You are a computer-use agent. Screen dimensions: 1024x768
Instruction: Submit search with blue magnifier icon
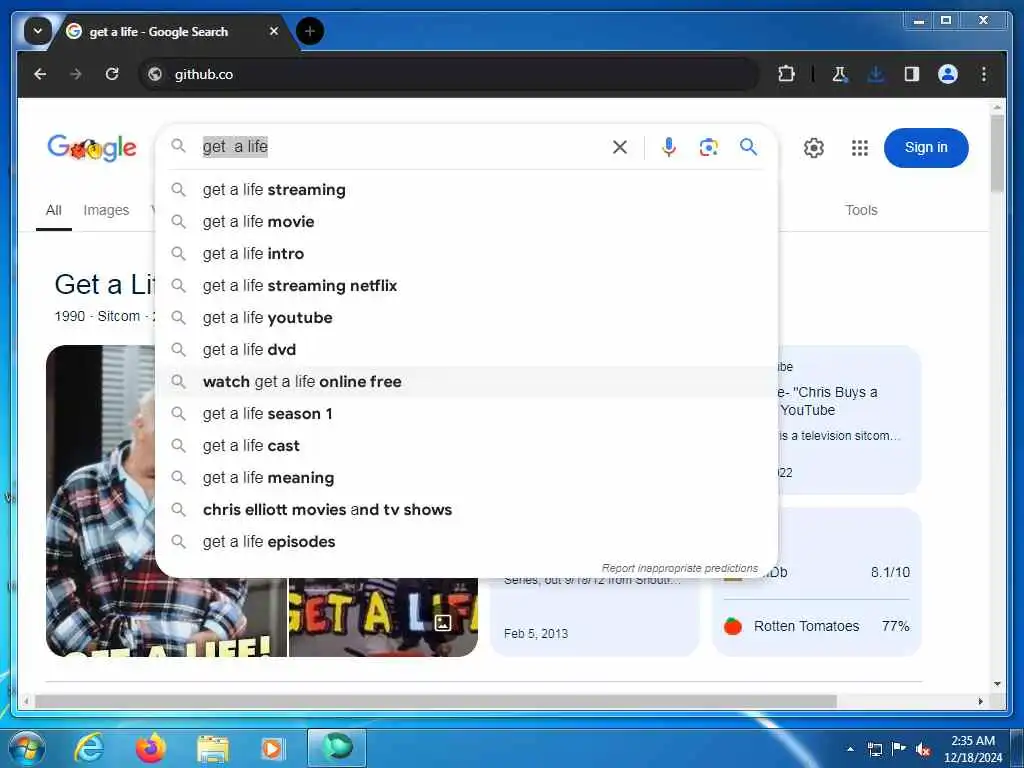748,147
